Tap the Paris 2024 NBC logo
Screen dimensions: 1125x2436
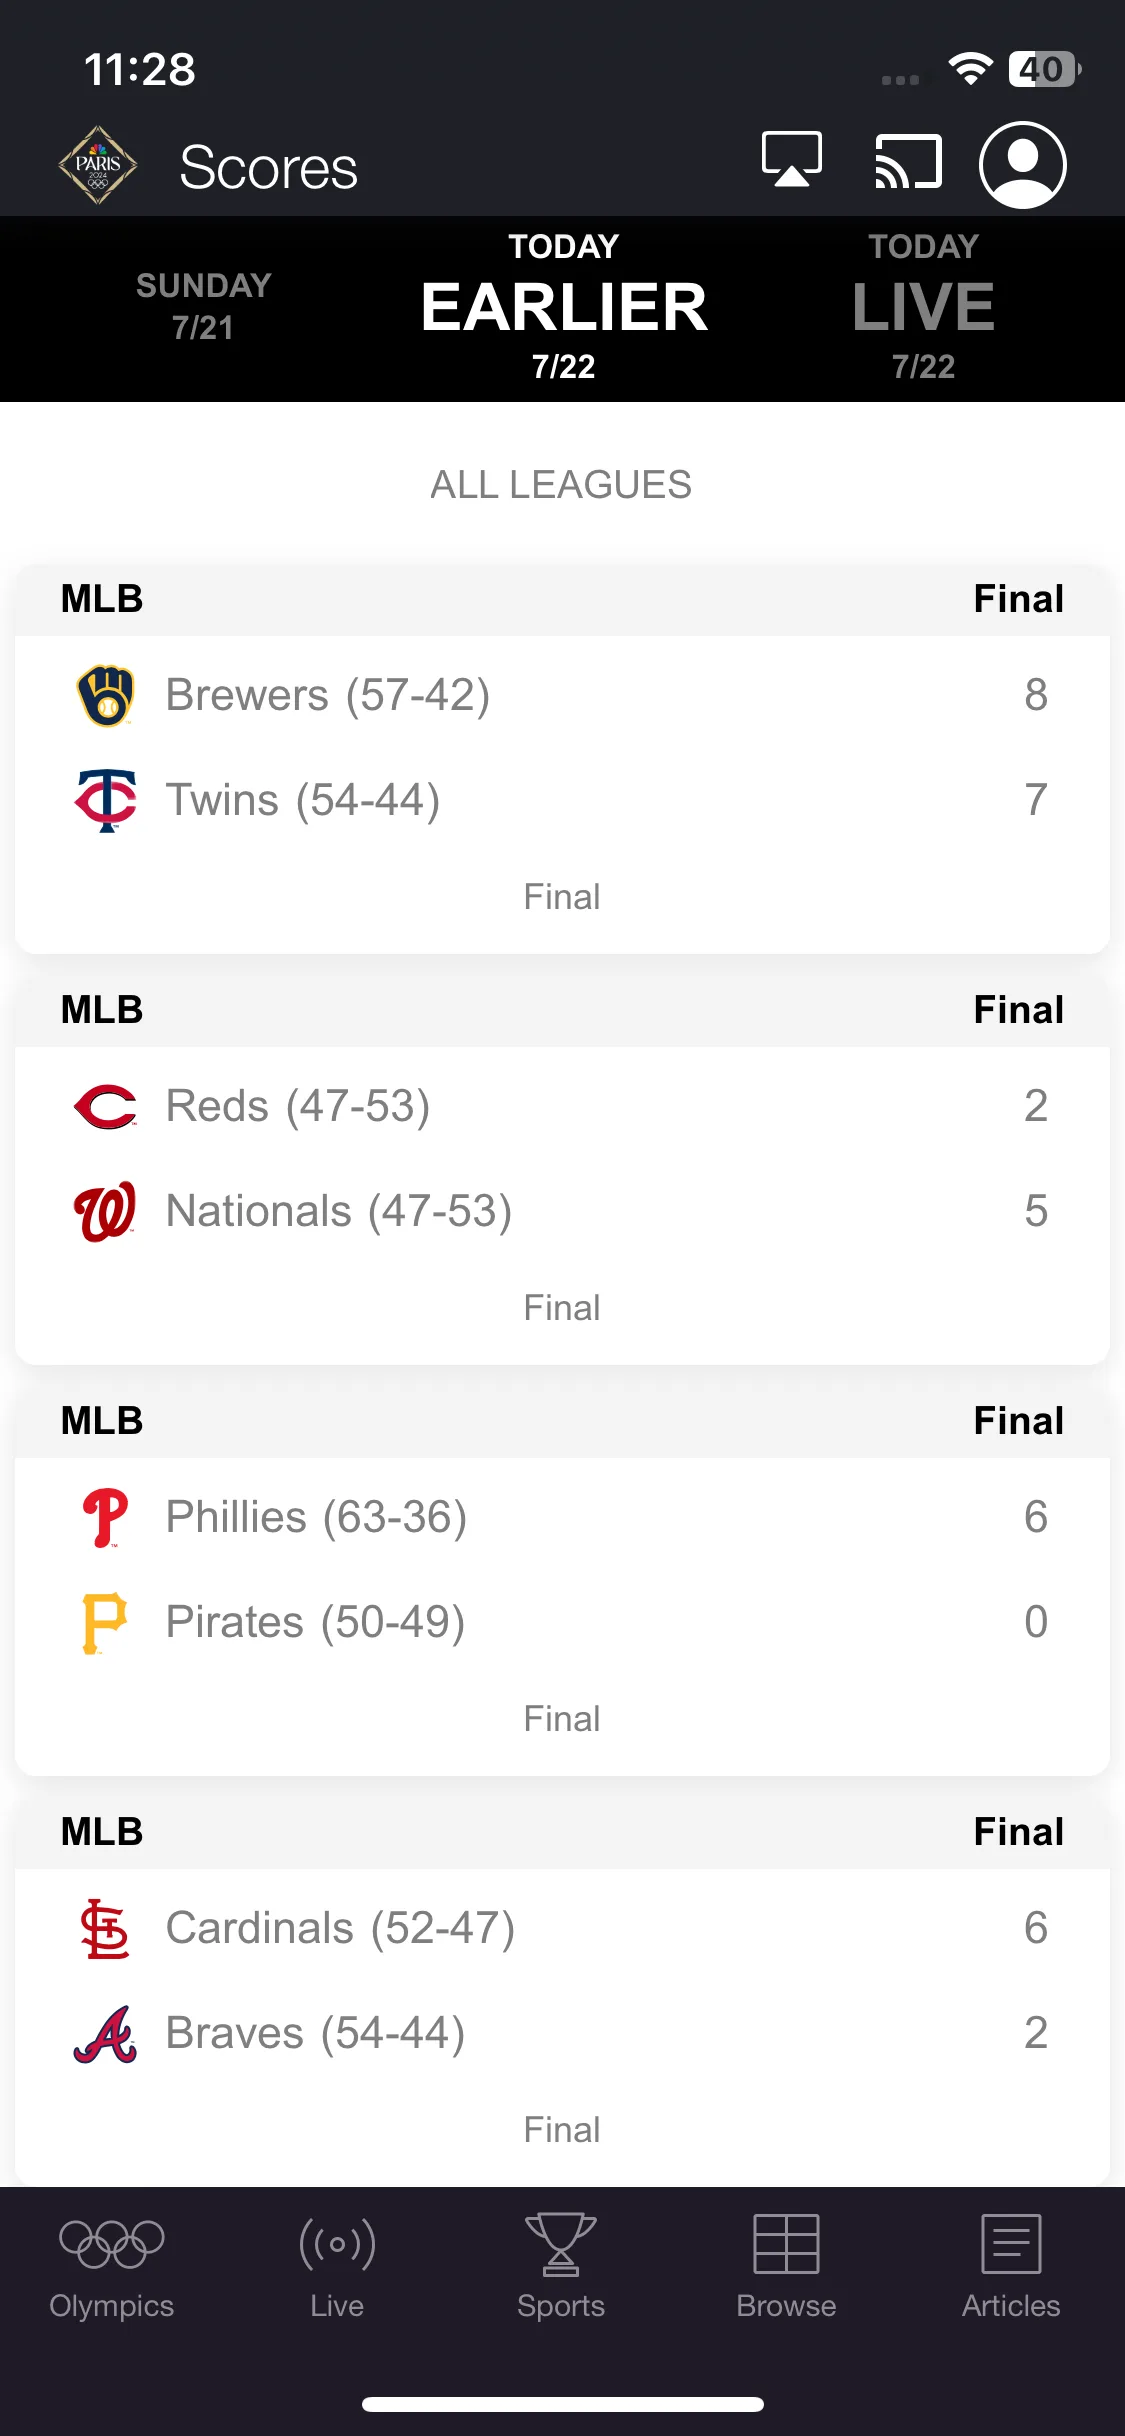97,165
